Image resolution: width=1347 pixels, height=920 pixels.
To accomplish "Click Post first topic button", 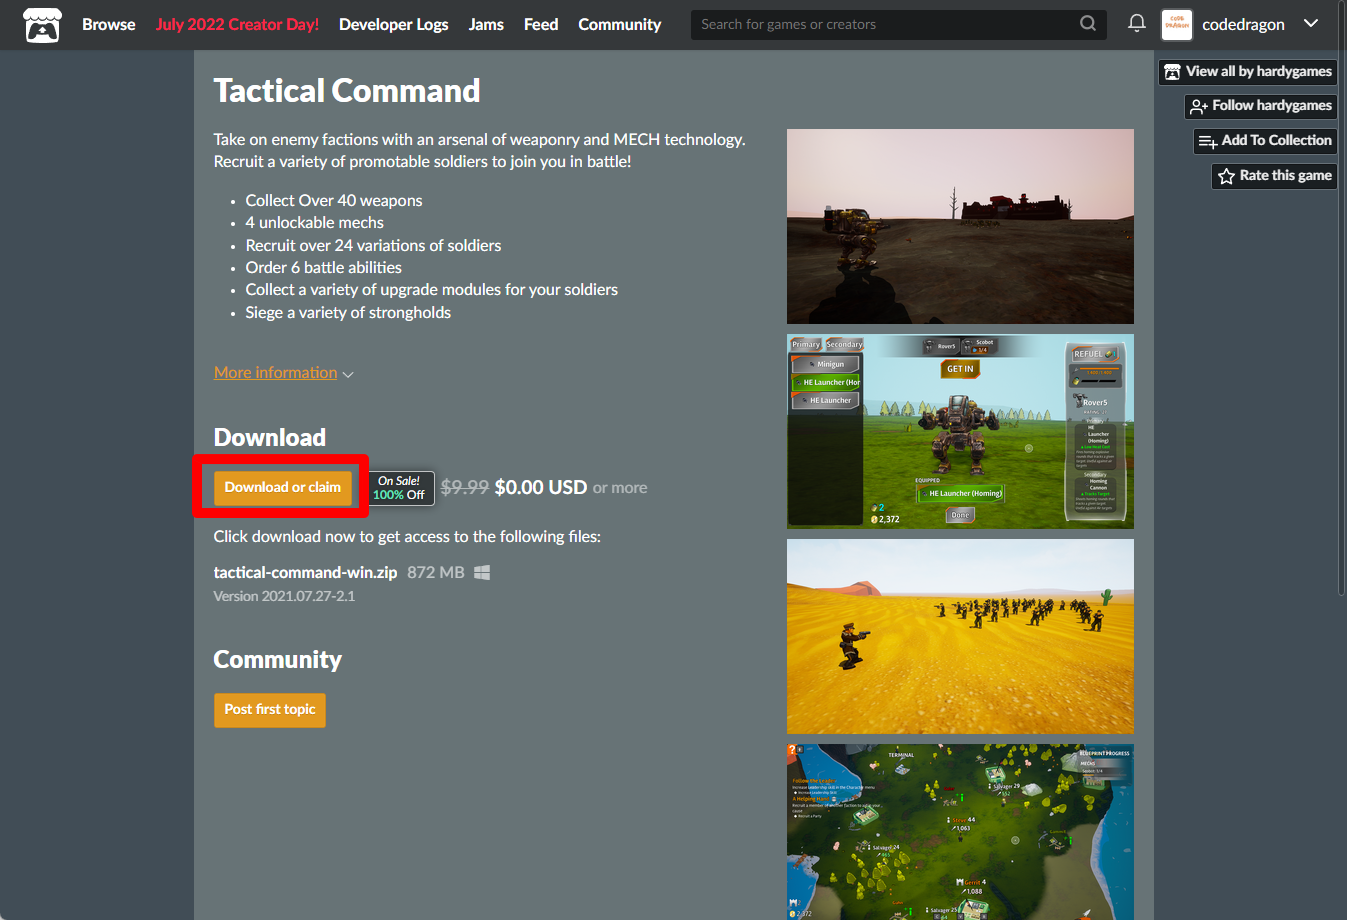I will point(270,710).
